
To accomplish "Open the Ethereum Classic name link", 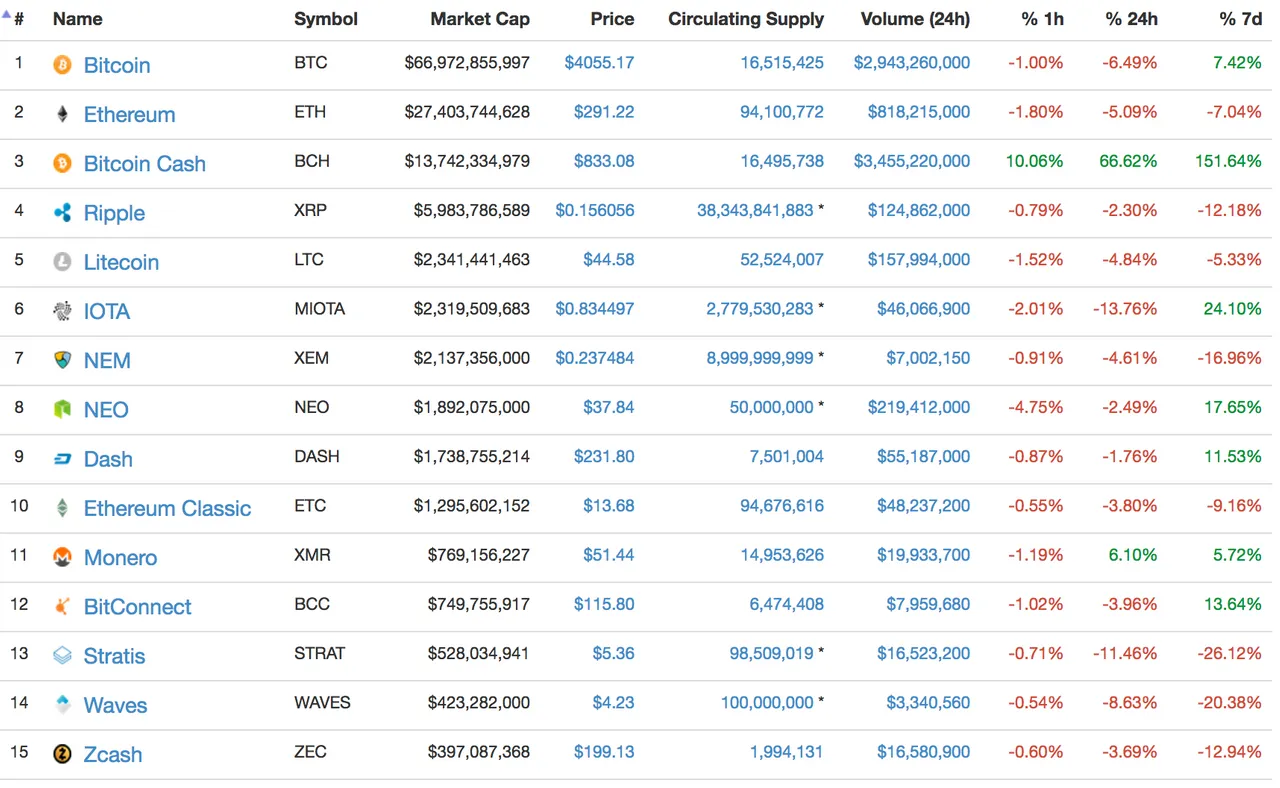I will click(167, 508).
